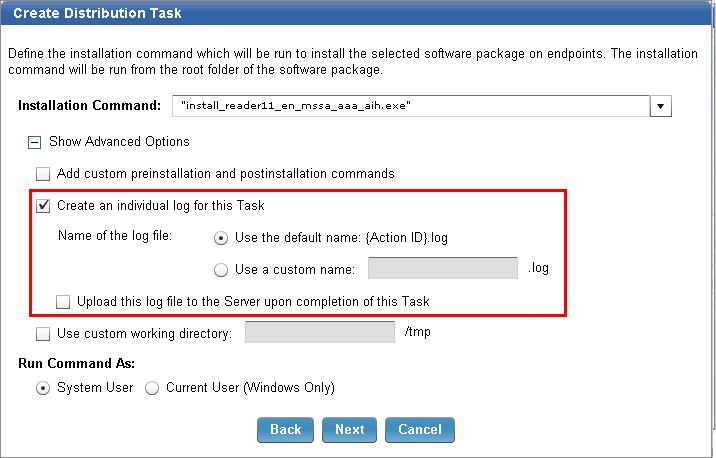Enable Use custom working directory checkbox
Image resolution: width=716 pixels, height=458 pixels.
[43, 333]
